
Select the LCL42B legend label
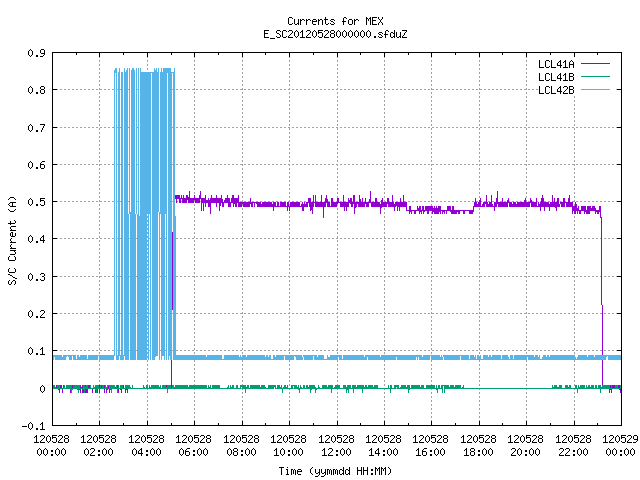pos(556,90)
